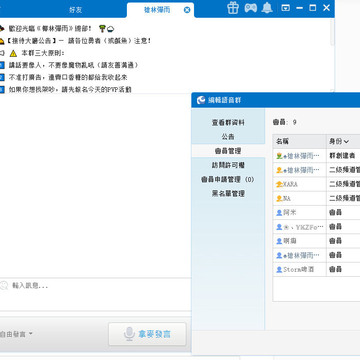360x360 pixels.
Task: Open 公告 in the dialog sidebar
Action: 228,137
